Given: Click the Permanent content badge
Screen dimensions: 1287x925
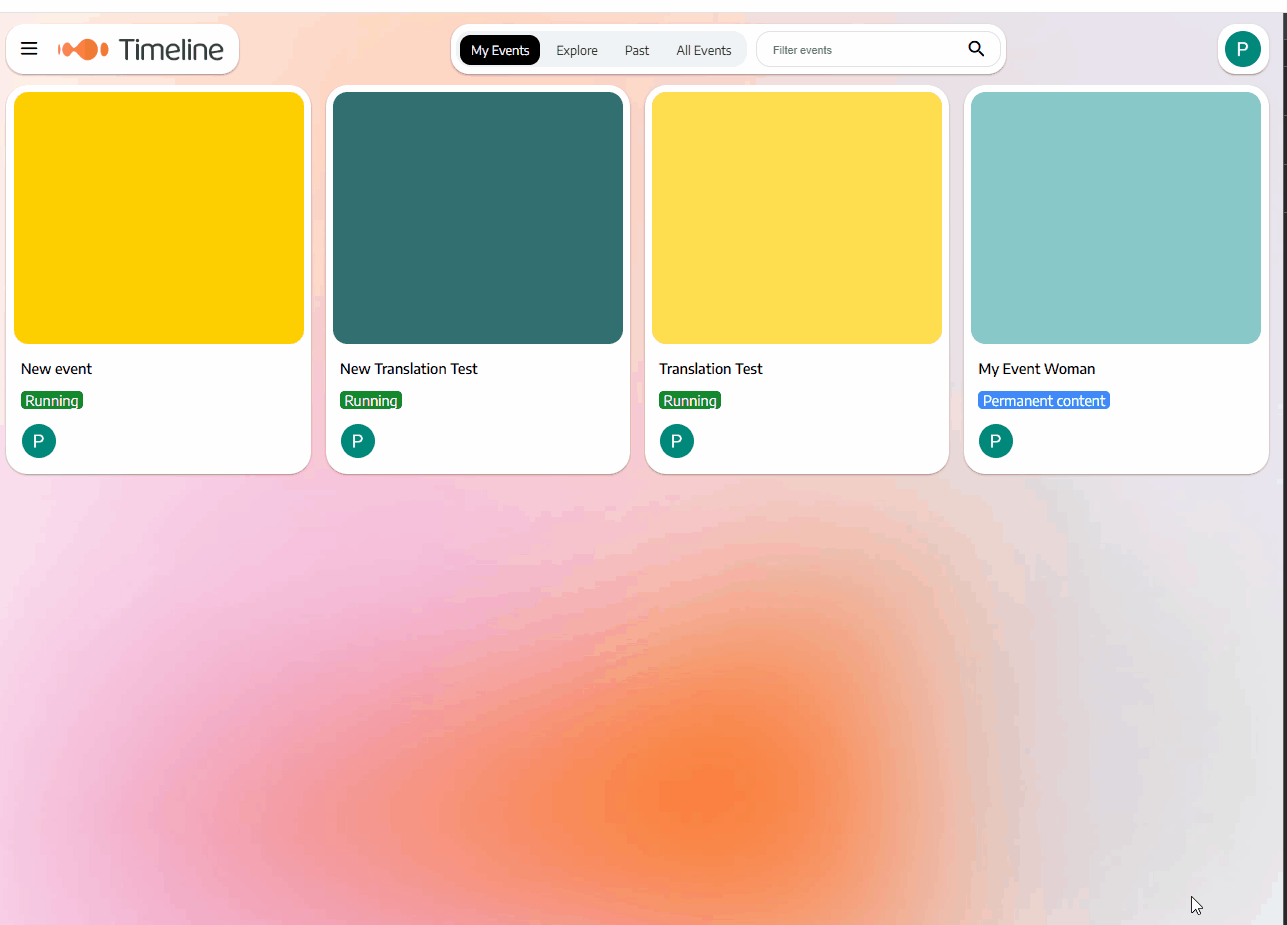Looking at the screenshot, I should pyautogui.click(x=1044, y=401).
